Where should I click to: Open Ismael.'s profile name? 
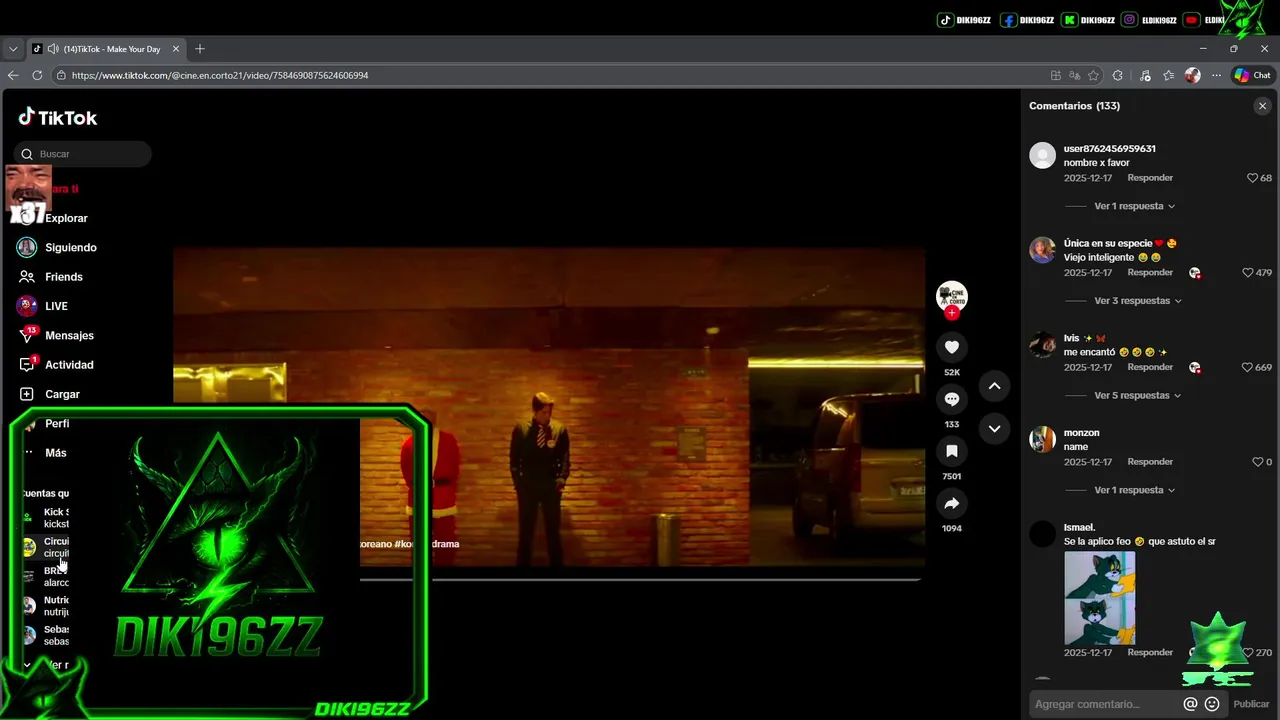1079,528
